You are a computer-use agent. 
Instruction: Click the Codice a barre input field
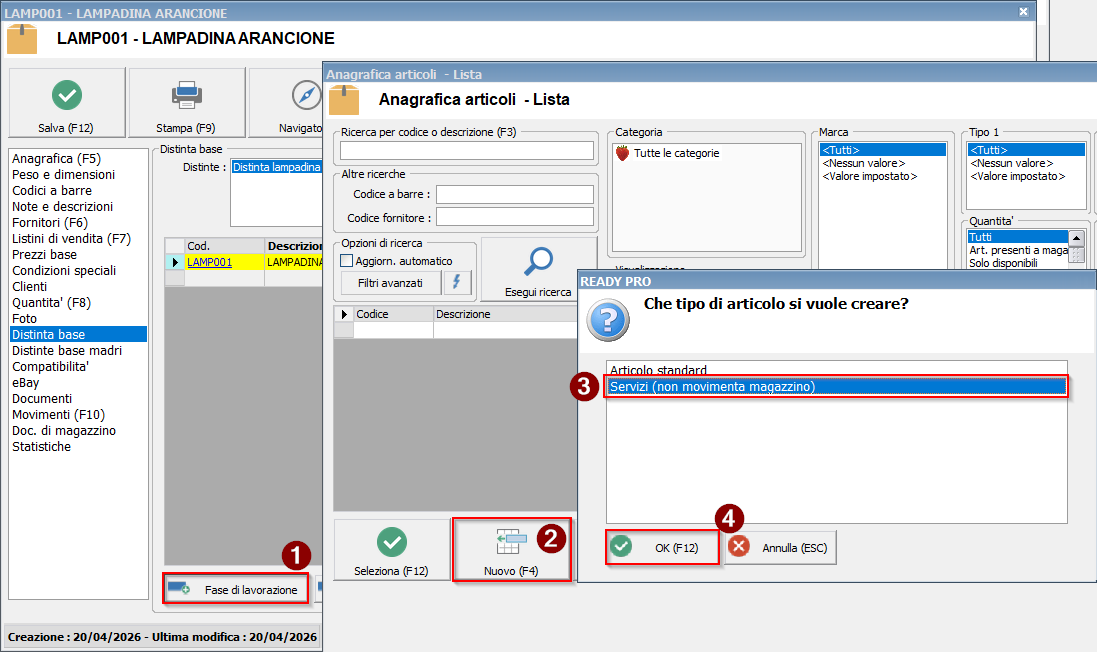click(514, 194)
